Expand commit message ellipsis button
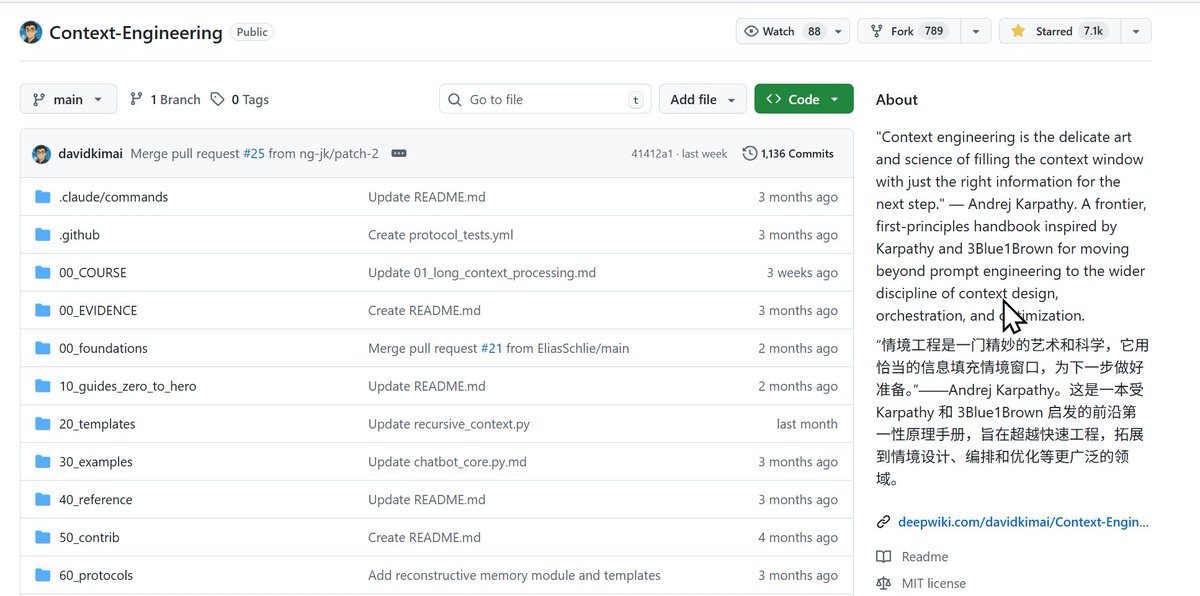1200x596 pixels. tap(399, 154)
